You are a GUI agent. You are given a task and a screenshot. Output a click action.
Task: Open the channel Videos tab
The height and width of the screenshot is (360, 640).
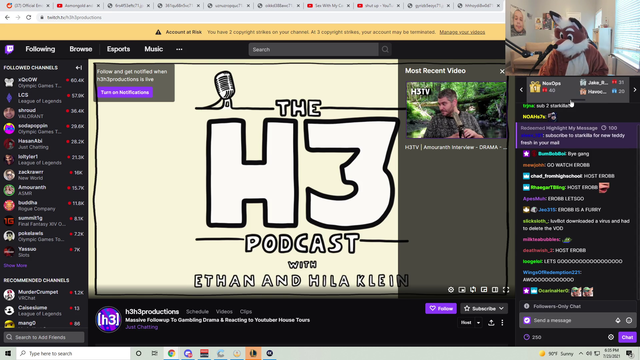(224, 311)
